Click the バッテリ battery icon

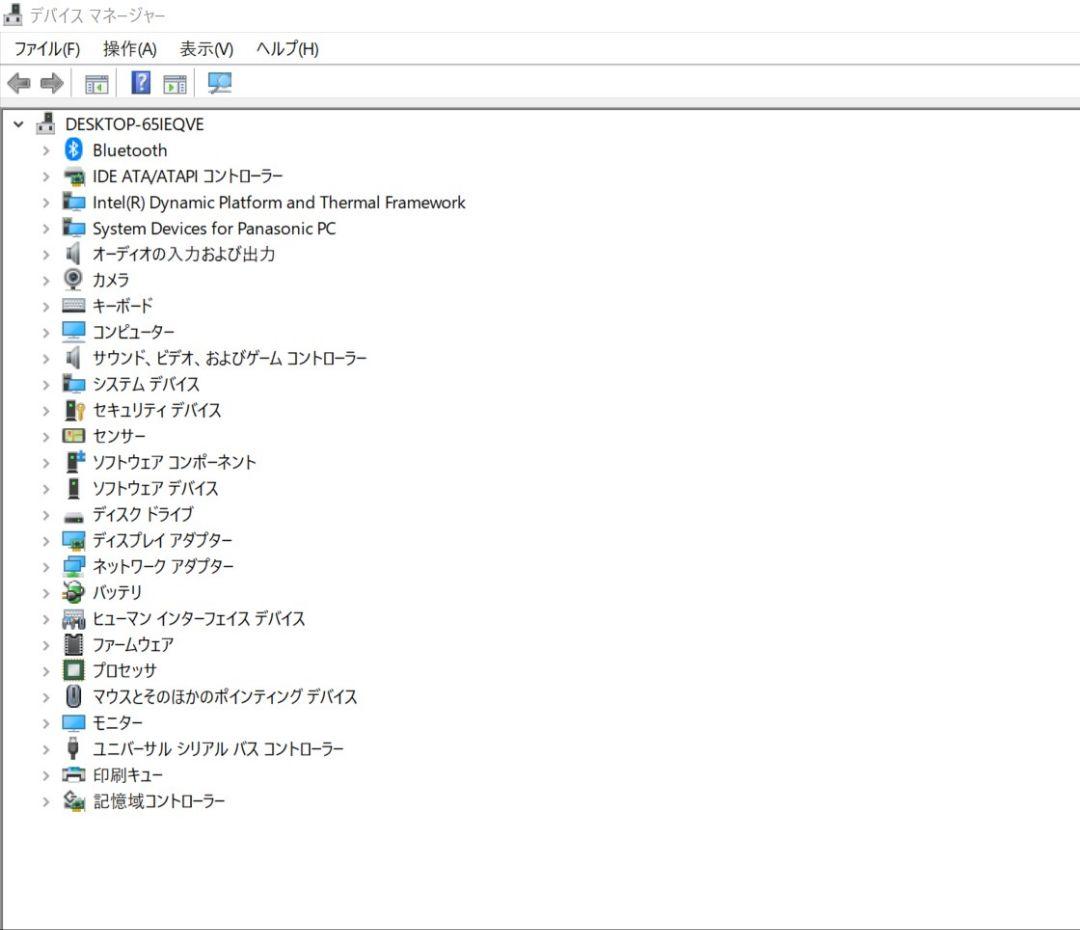pyautogui.click(x=73, y=592)
